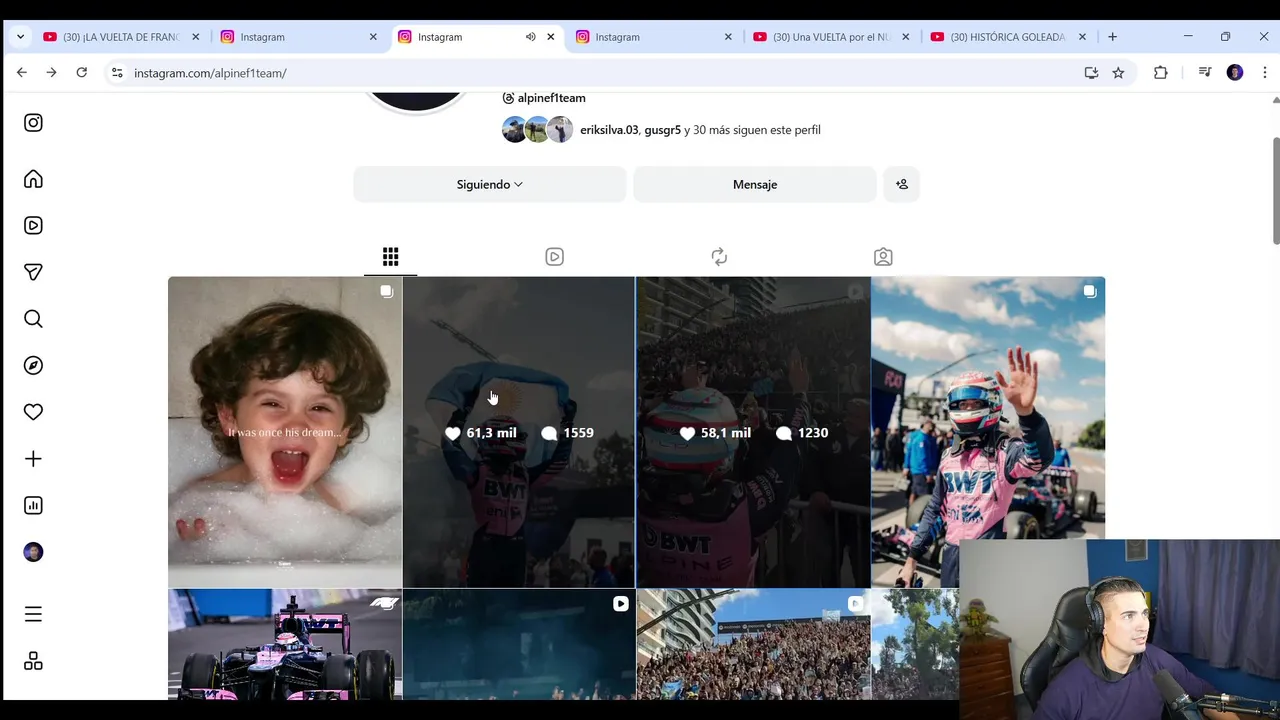Open the hamburger More menu in the sidebar
Screen dimensions: 1280x720
point(33,614)
